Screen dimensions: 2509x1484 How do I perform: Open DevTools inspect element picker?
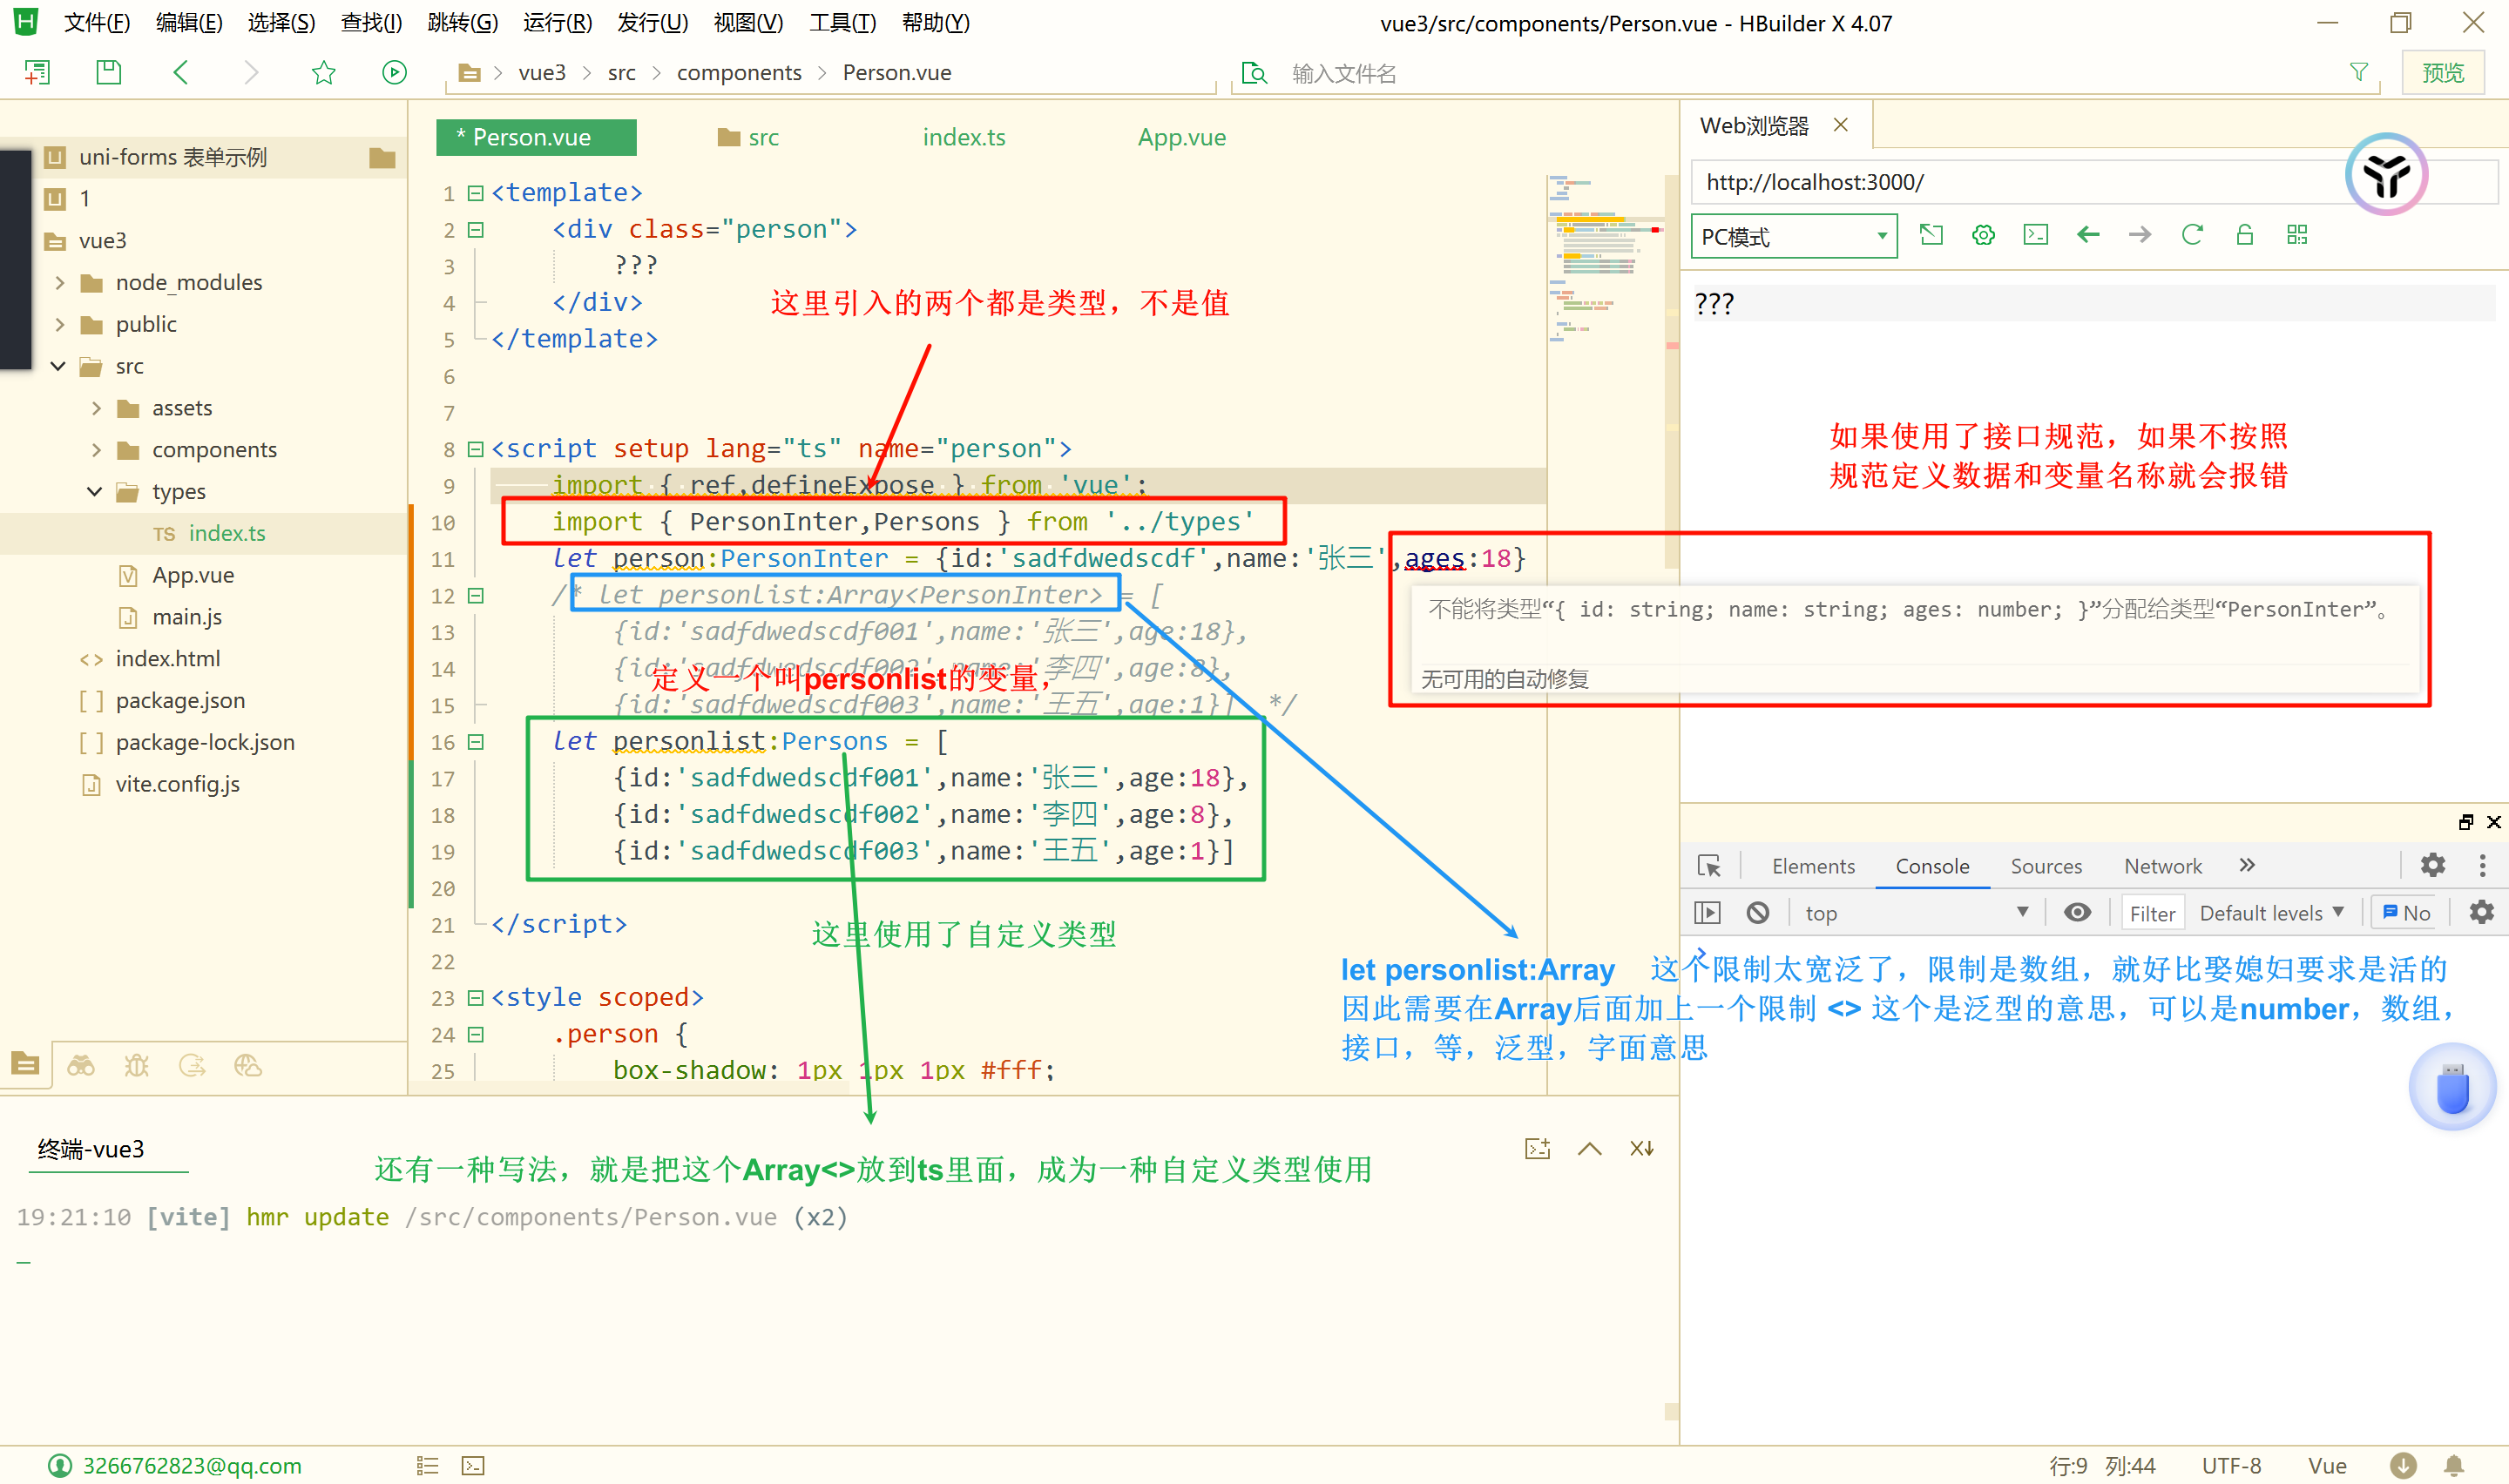pos(1709,865)
